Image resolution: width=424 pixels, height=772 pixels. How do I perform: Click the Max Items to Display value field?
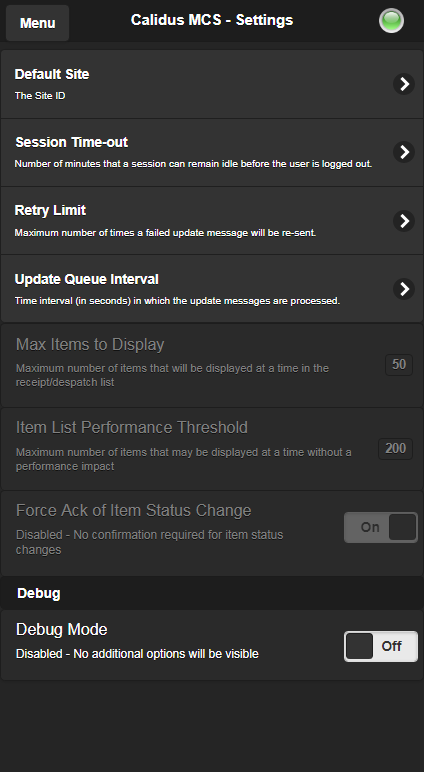pyautogui.click(x=399, y=365)
